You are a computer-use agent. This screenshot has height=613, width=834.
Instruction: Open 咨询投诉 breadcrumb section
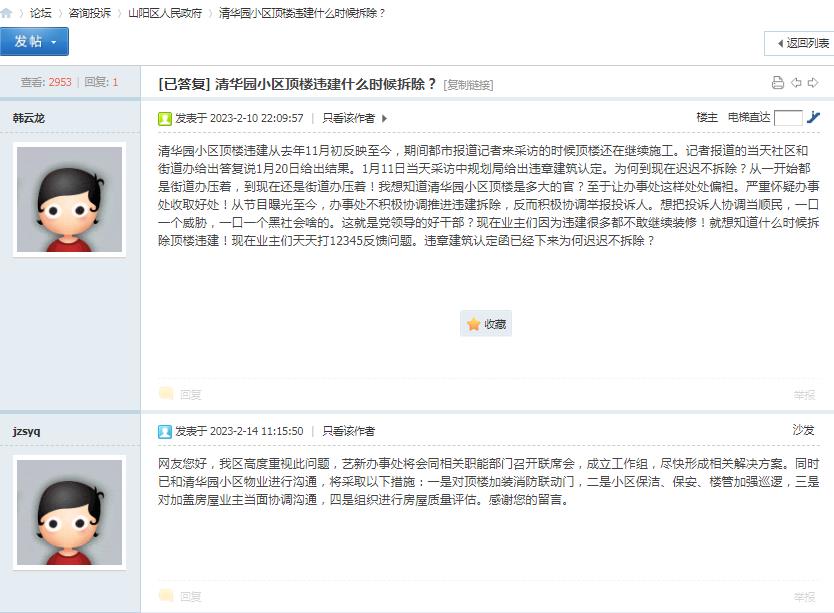[90, 13]
